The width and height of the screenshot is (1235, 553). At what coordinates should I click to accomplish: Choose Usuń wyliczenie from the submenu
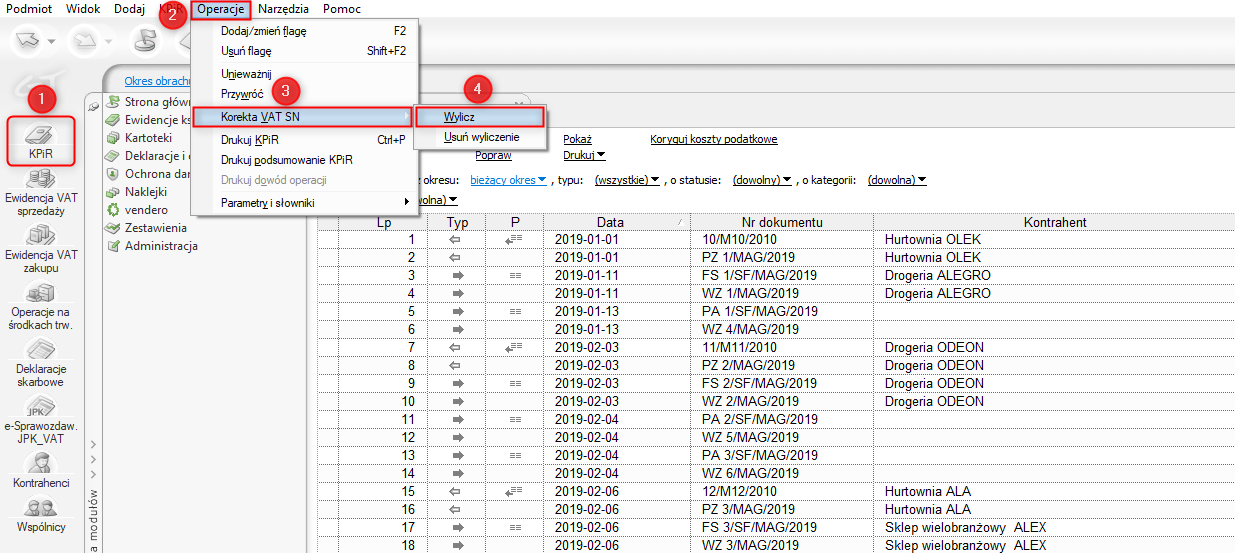[x=481, y=136]
